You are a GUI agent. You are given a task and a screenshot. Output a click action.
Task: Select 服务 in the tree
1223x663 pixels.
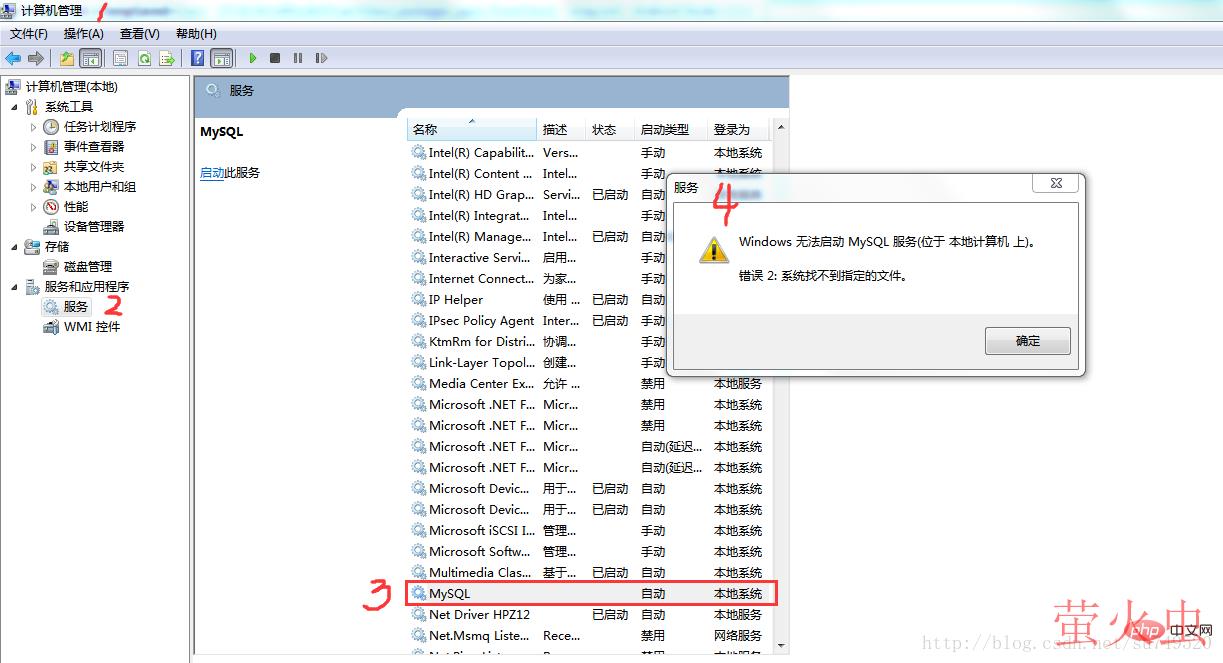tap(76, 307)
